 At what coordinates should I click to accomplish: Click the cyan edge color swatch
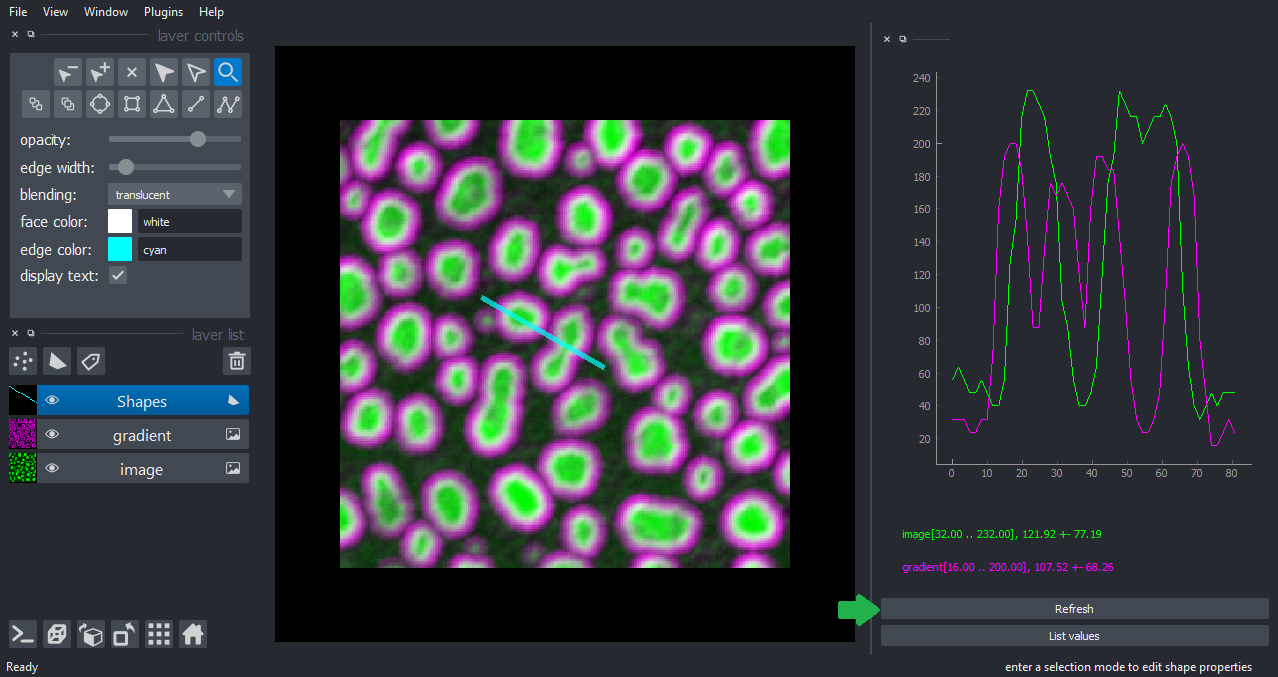(120, 249)
